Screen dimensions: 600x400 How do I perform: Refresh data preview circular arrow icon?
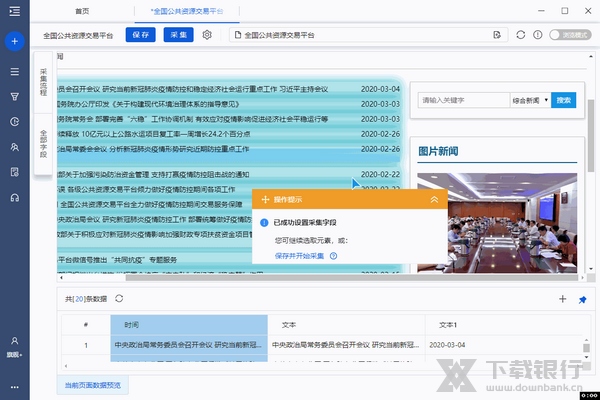(119, 299)
